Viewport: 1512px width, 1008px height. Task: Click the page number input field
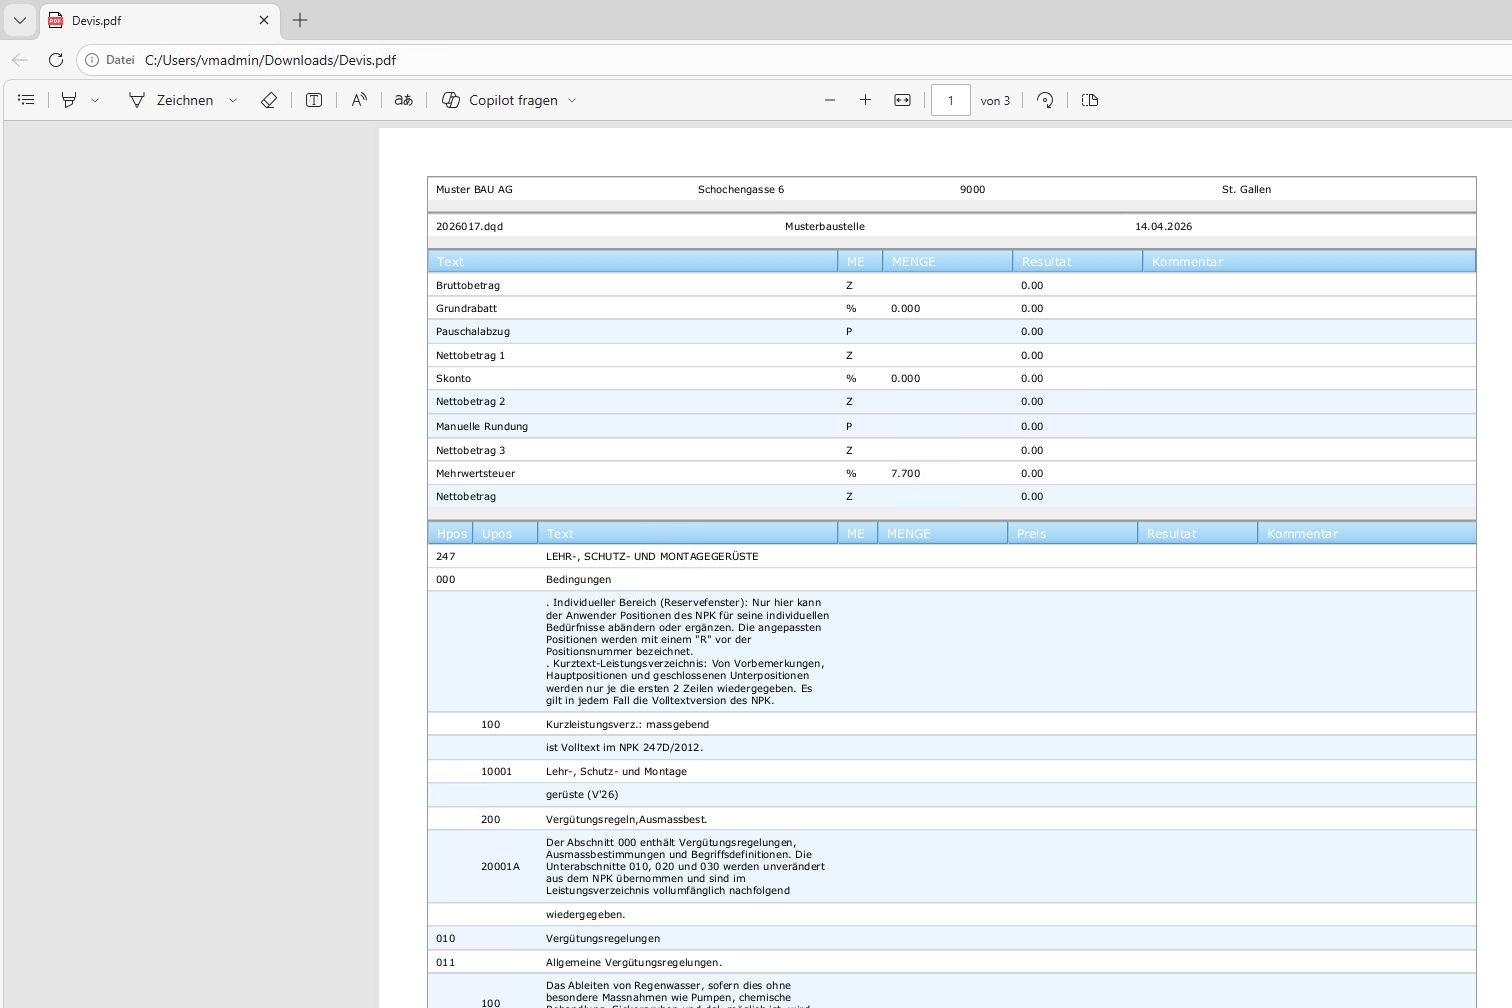[x=951, y=100]
